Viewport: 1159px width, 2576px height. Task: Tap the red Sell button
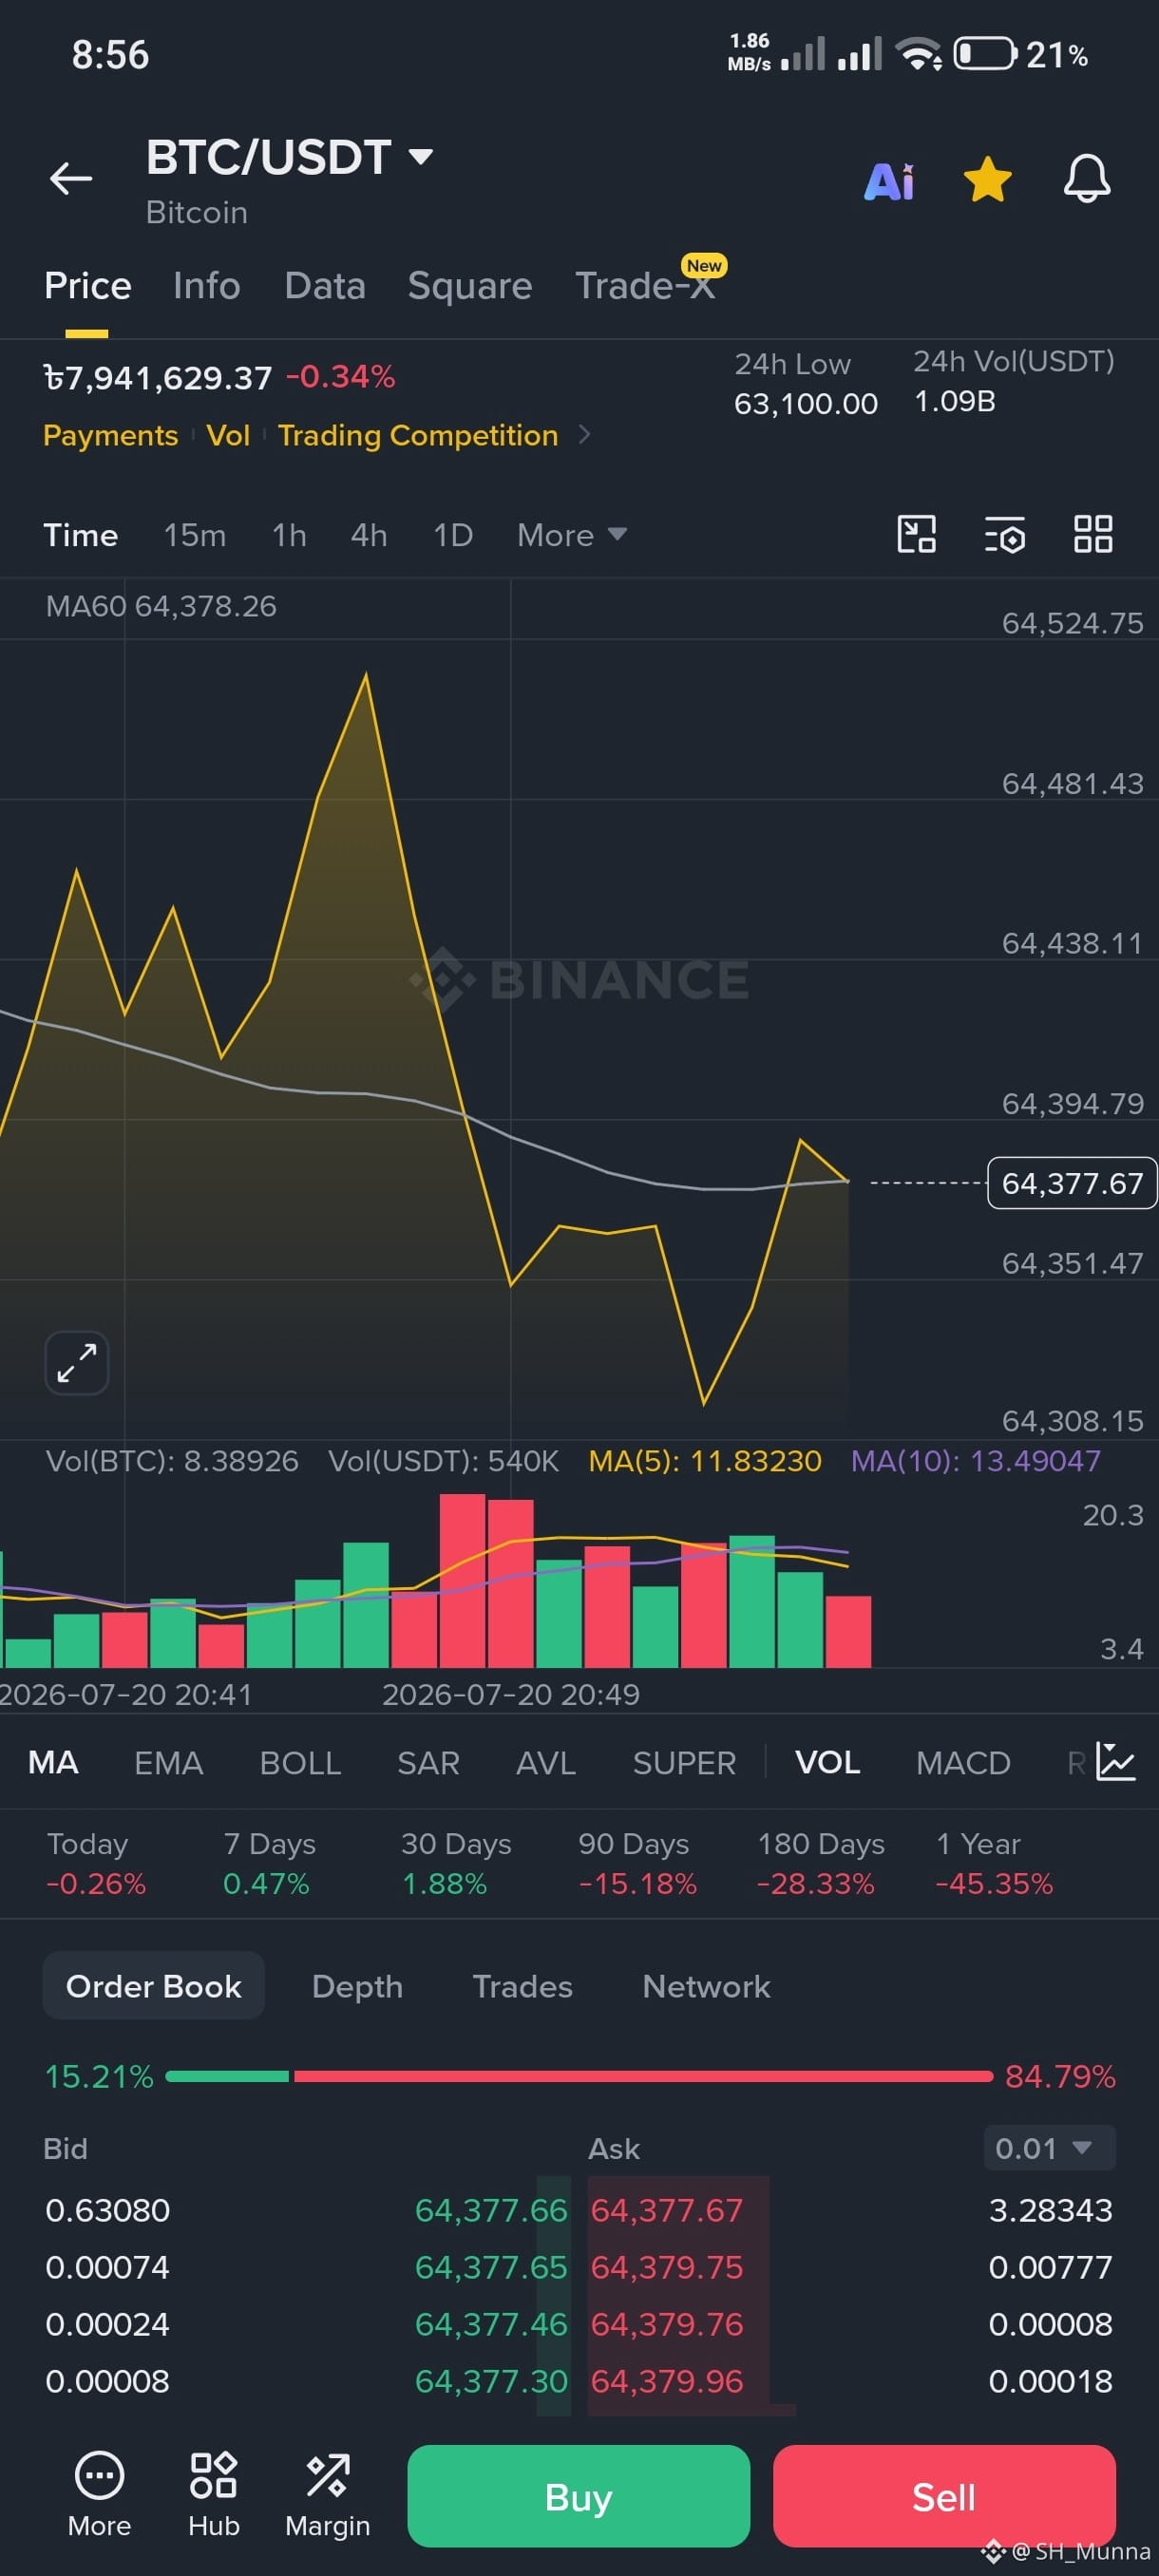point(943,2497)
